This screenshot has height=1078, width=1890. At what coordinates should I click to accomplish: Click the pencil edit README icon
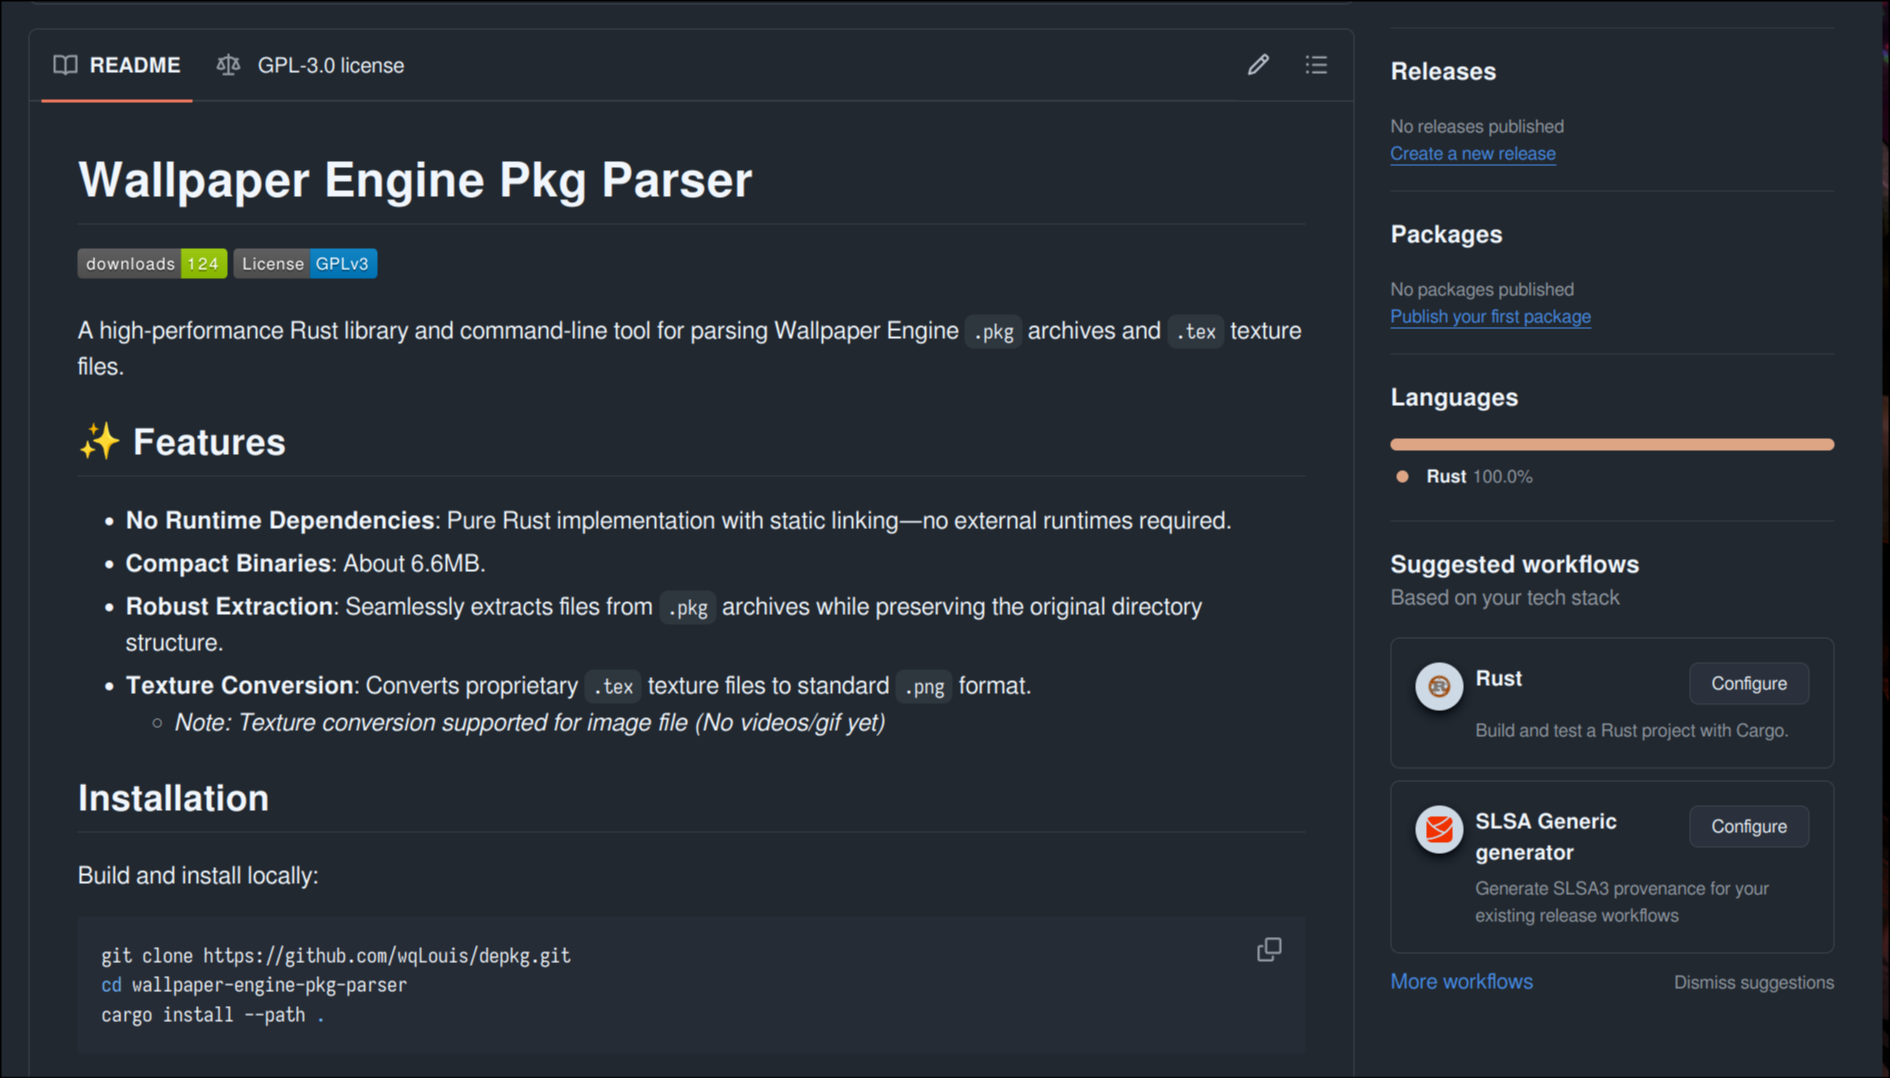tap(1258, 65)
